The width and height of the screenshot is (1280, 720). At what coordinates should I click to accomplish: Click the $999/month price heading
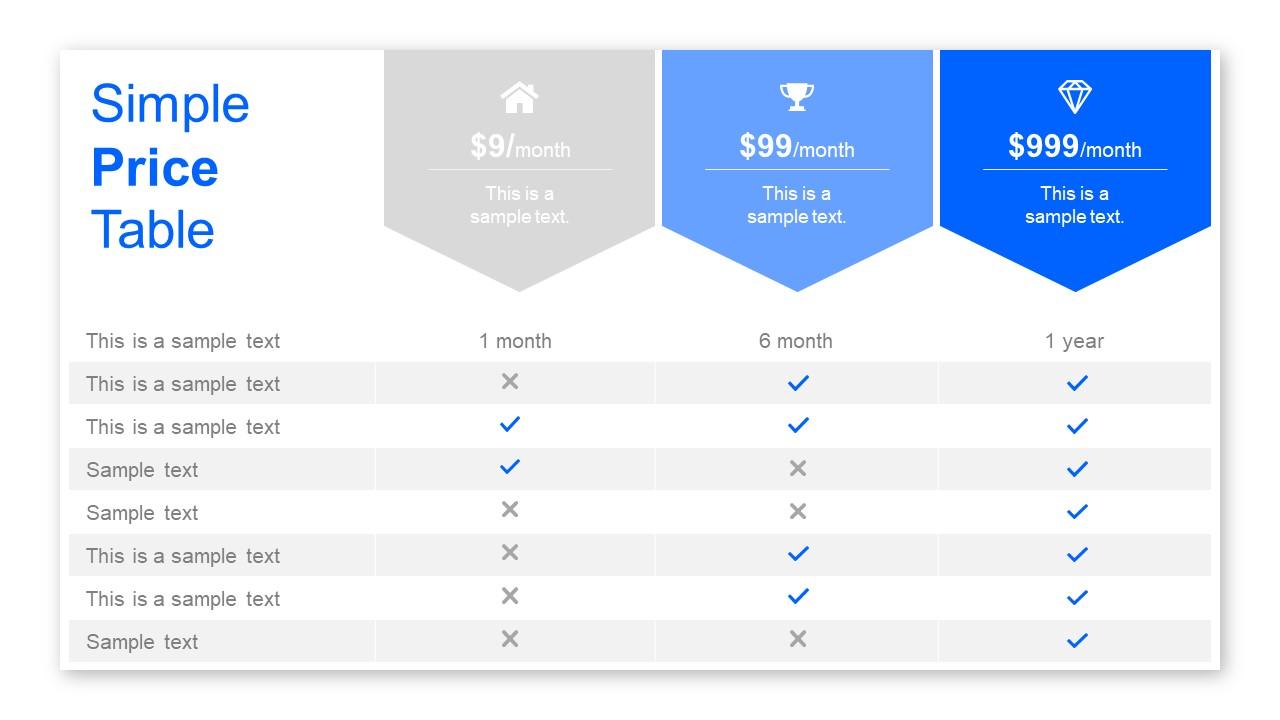(1075, 148)
